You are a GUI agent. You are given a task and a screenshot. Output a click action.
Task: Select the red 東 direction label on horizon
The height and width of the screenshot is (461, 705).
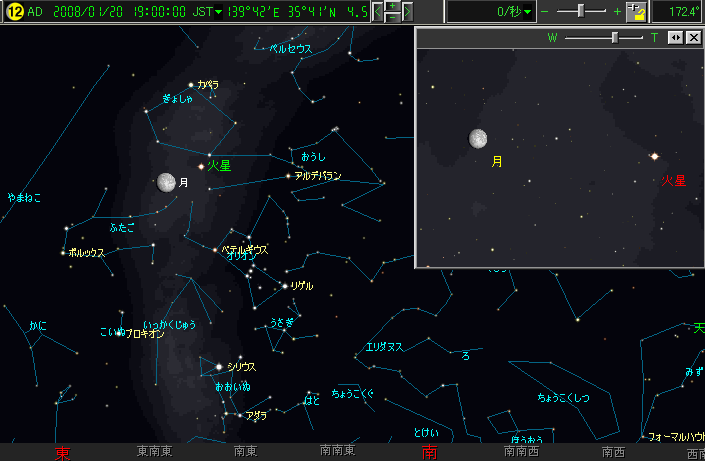(x=62, y=452)
